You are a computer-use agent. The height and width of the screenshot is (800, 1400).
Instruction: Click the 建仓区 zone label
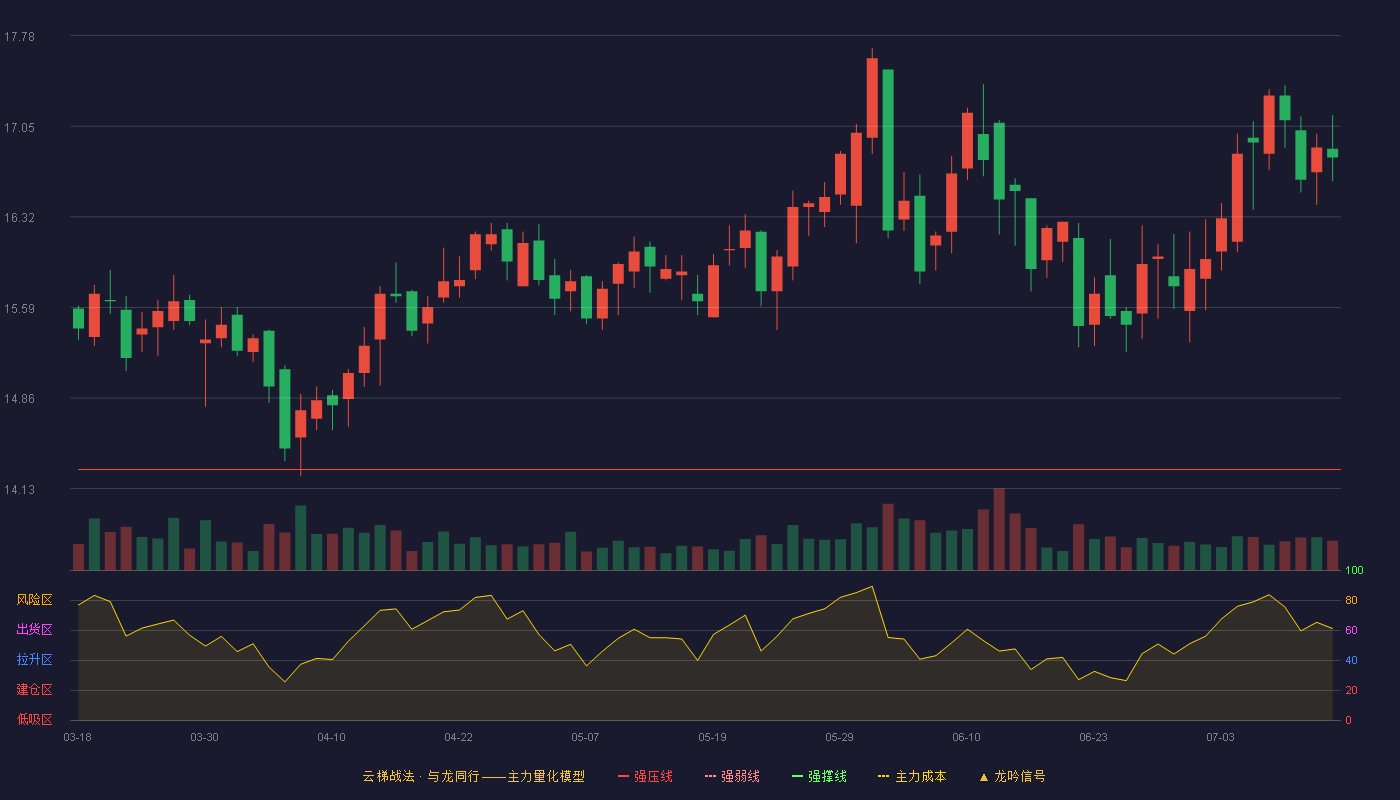34,690
